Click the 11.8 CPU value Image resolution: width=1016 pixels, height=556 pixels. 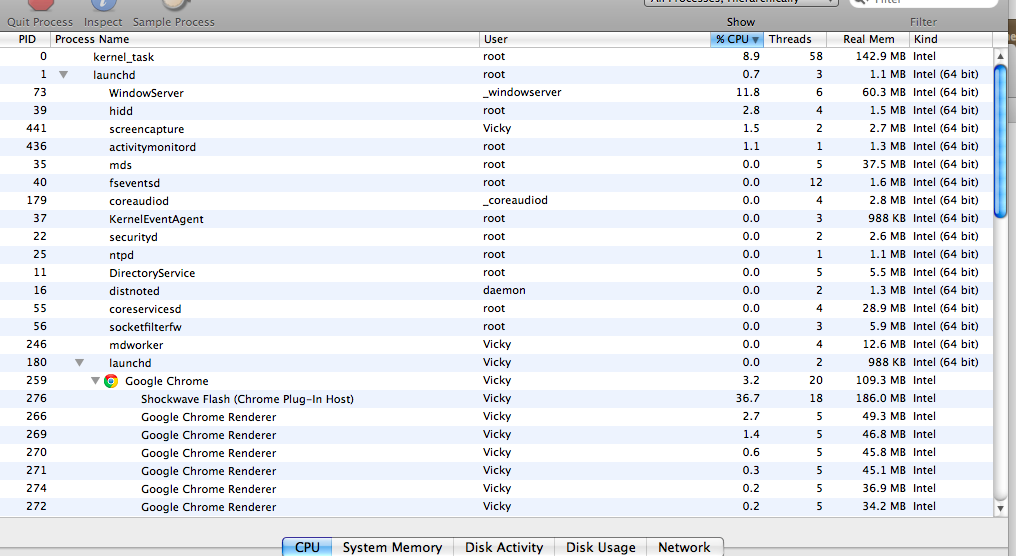(x=748, y=93)
